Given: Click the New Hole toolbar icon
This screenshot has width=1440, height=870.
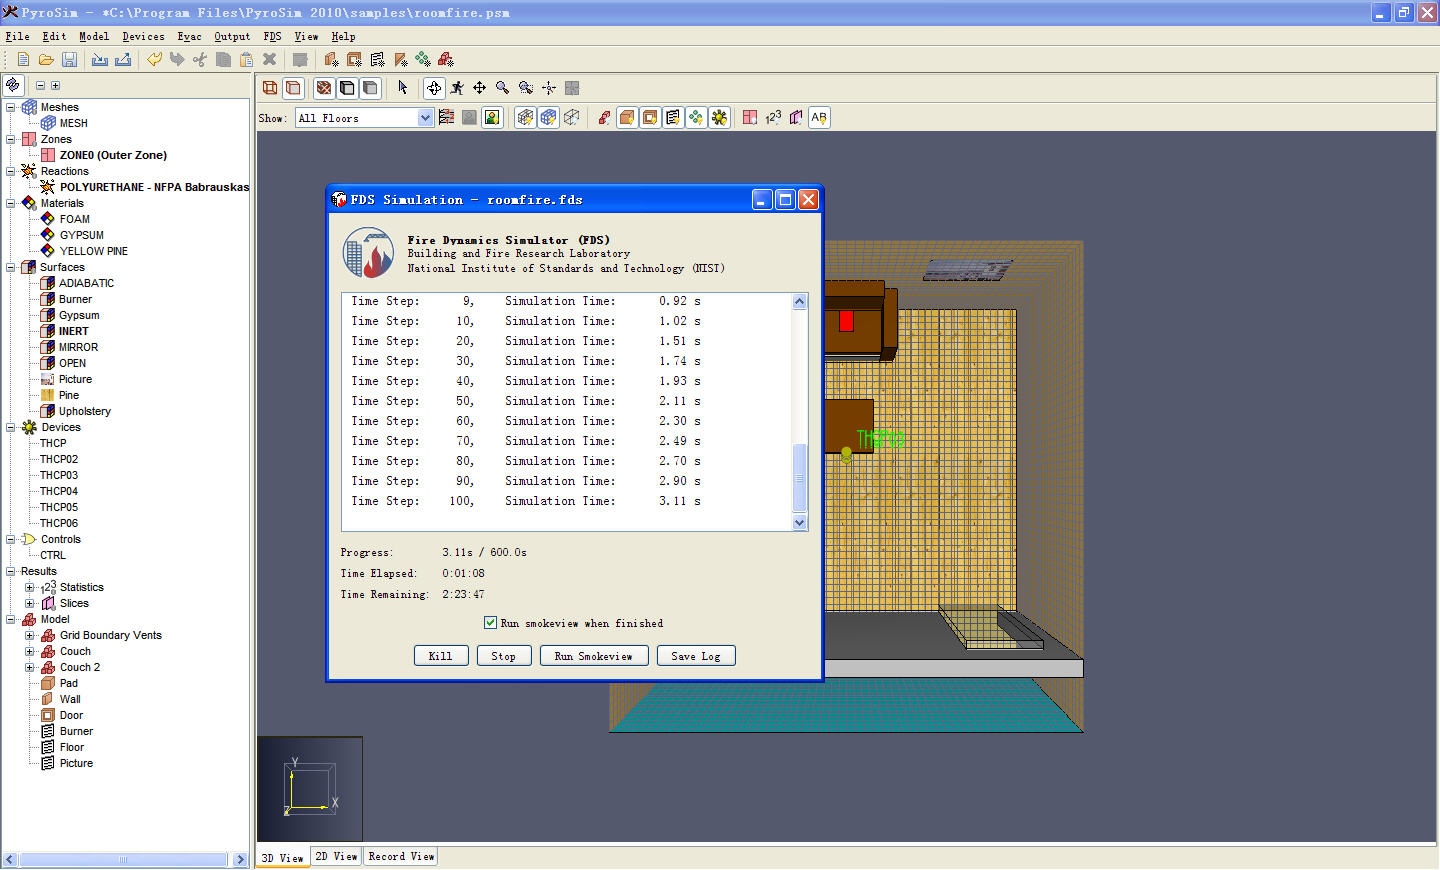Looking at the screenshot, I should pyautogui.click(x=354, y=60).
